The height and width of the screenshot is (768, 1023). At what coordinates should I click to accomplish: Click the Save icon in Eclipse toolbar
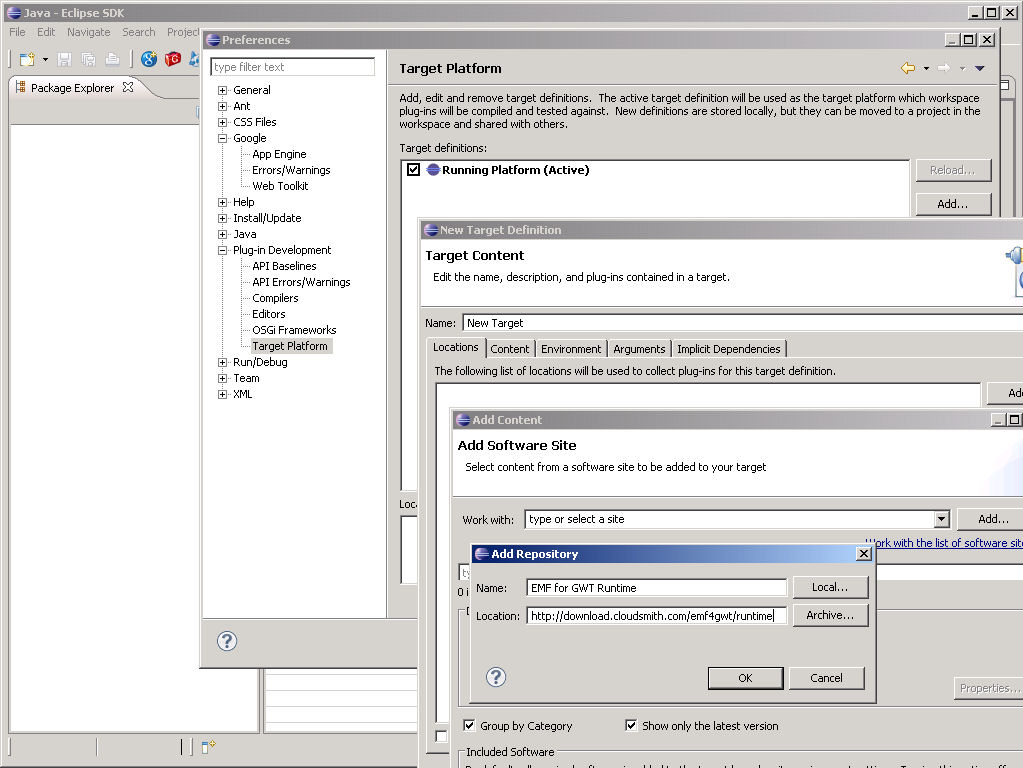pyautogui.click(x=64, y=59)
